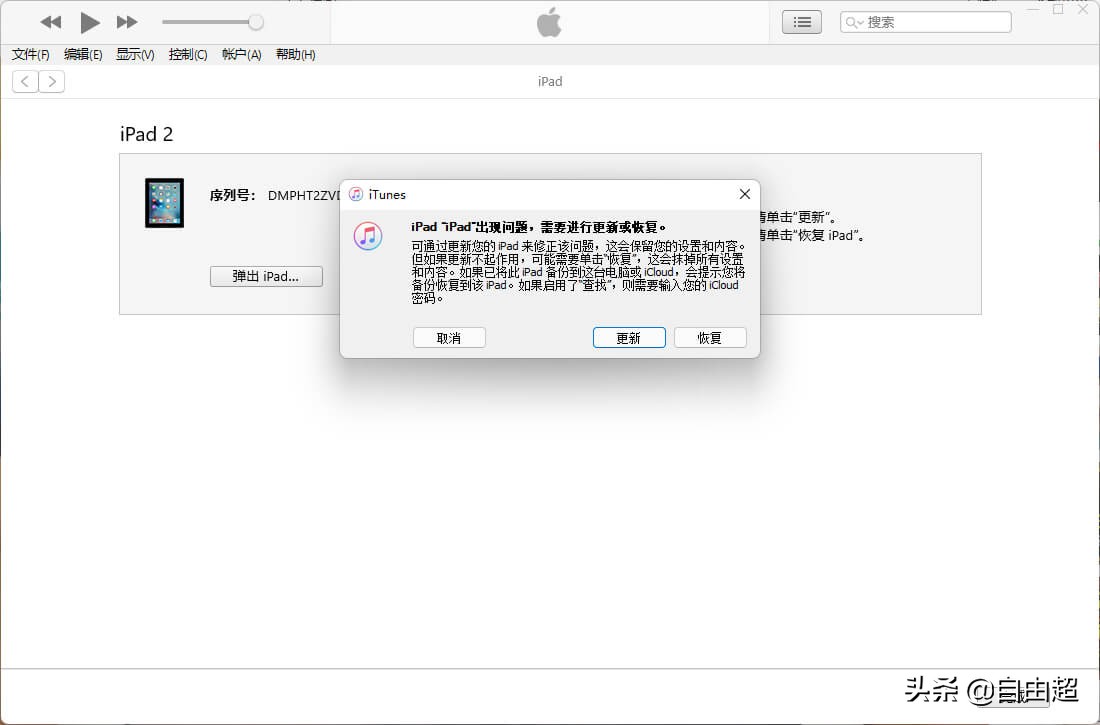Click the back navigation arrow
This screenshot has width=1100, height=725.
click(x=24, y=81)
